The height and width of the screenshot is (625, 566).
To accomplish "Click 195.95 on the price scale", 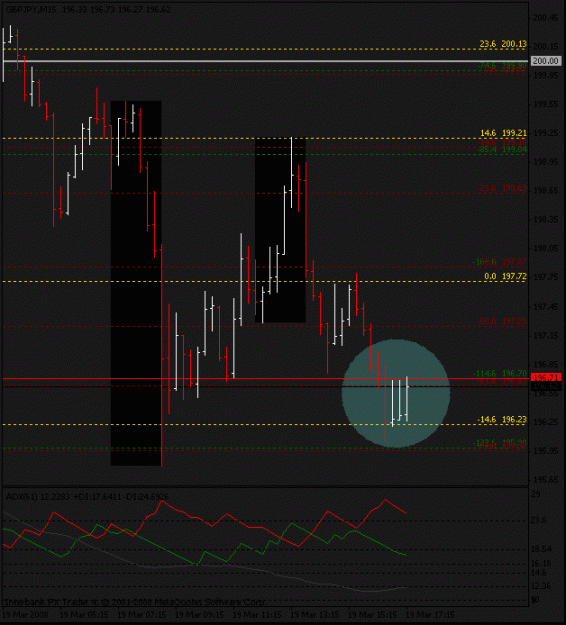I will click(x=546, y=451).
